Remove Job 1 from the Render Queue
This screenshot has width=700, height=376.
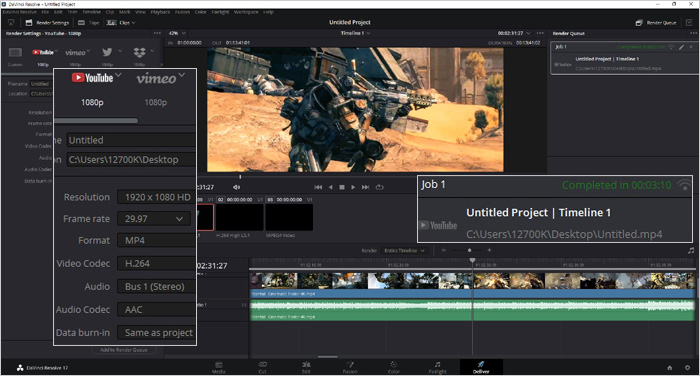pos(691,46)
